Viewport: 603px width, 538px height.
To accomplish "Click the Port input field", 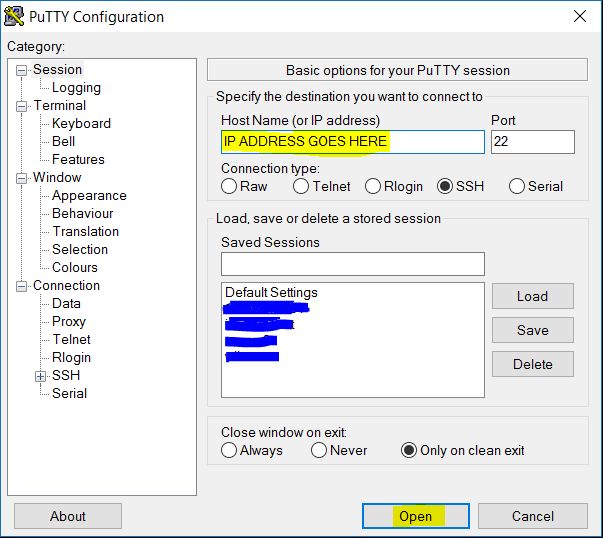I will pos(533,142).
